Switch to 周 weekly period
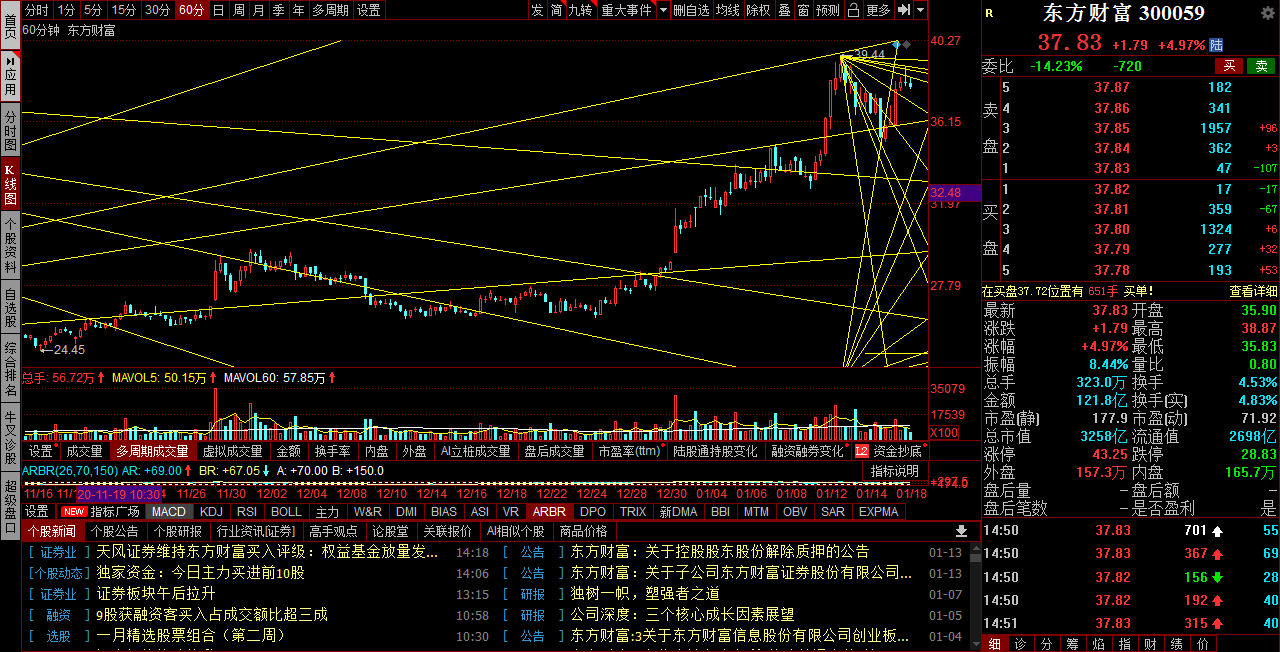 point(238,10)
